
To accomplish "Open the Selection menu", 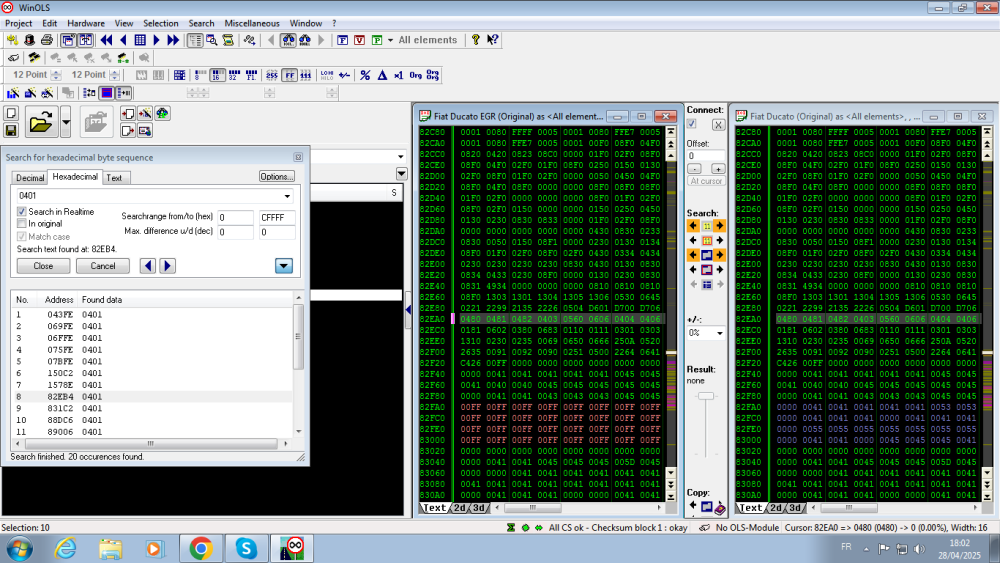I will click(x=160, y=24).
